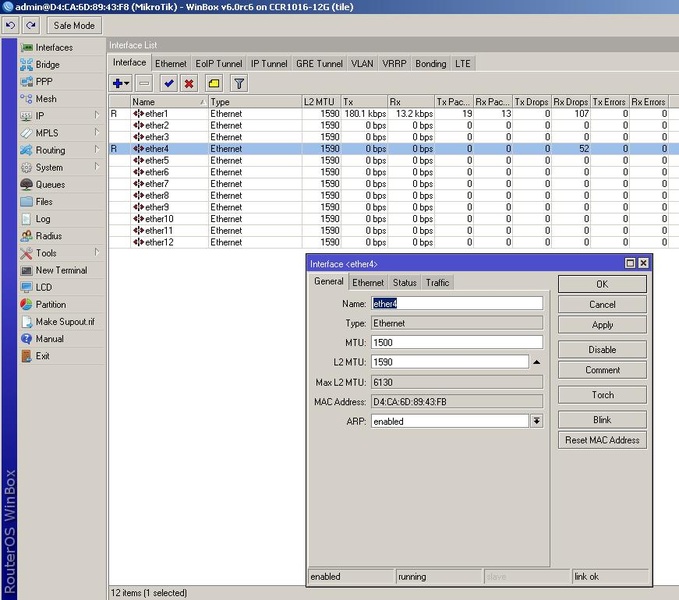Click the MTU input field
679x600 pixels.
coord(456,343)
